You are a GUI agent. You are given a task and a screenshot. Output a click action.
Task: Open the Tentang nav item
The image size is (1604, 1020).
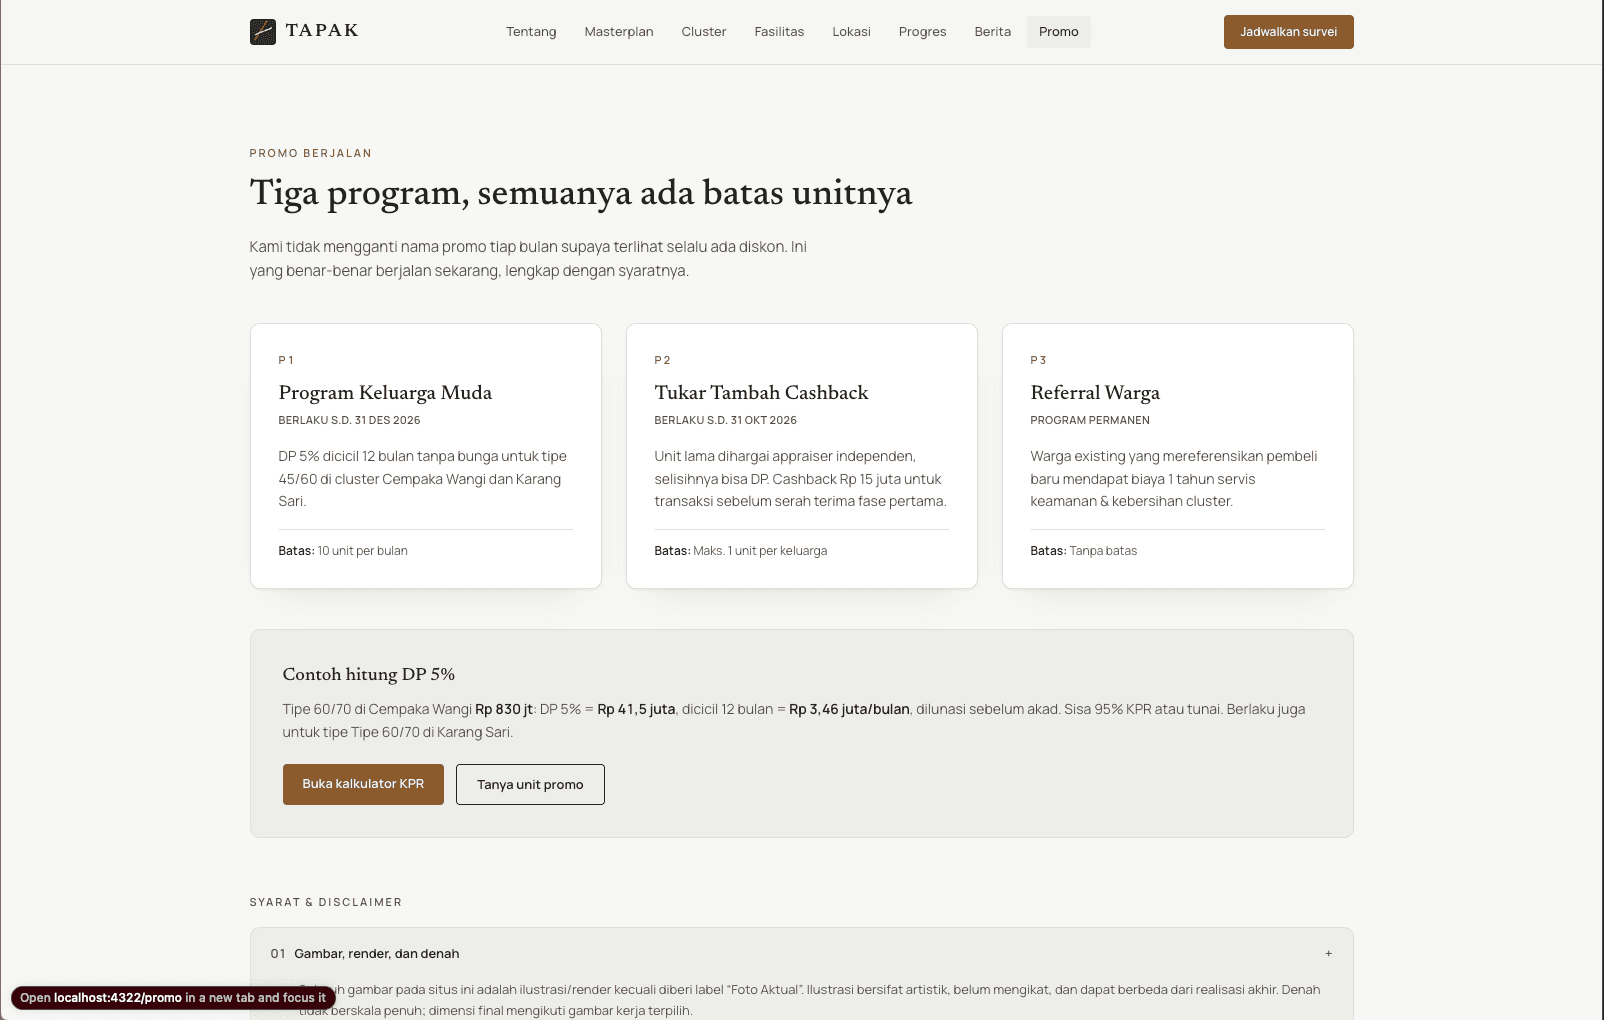(531, 32)
